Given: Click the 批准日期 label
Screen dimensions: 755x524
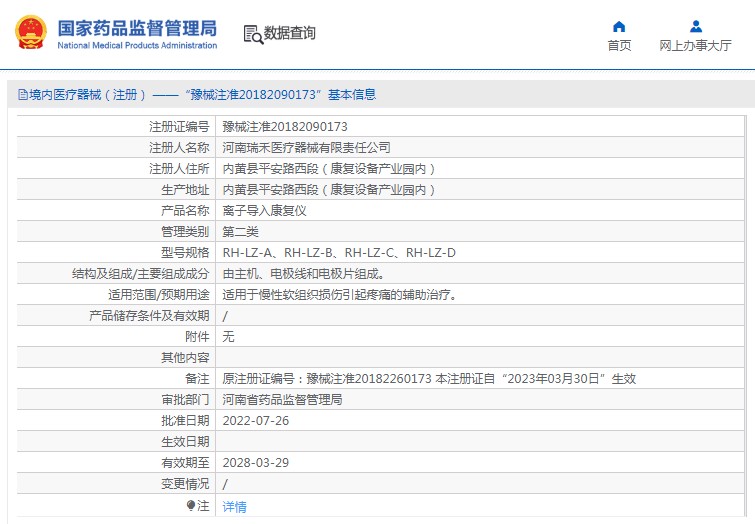Looking at the screenshot, I should click(x=185, y=420).
